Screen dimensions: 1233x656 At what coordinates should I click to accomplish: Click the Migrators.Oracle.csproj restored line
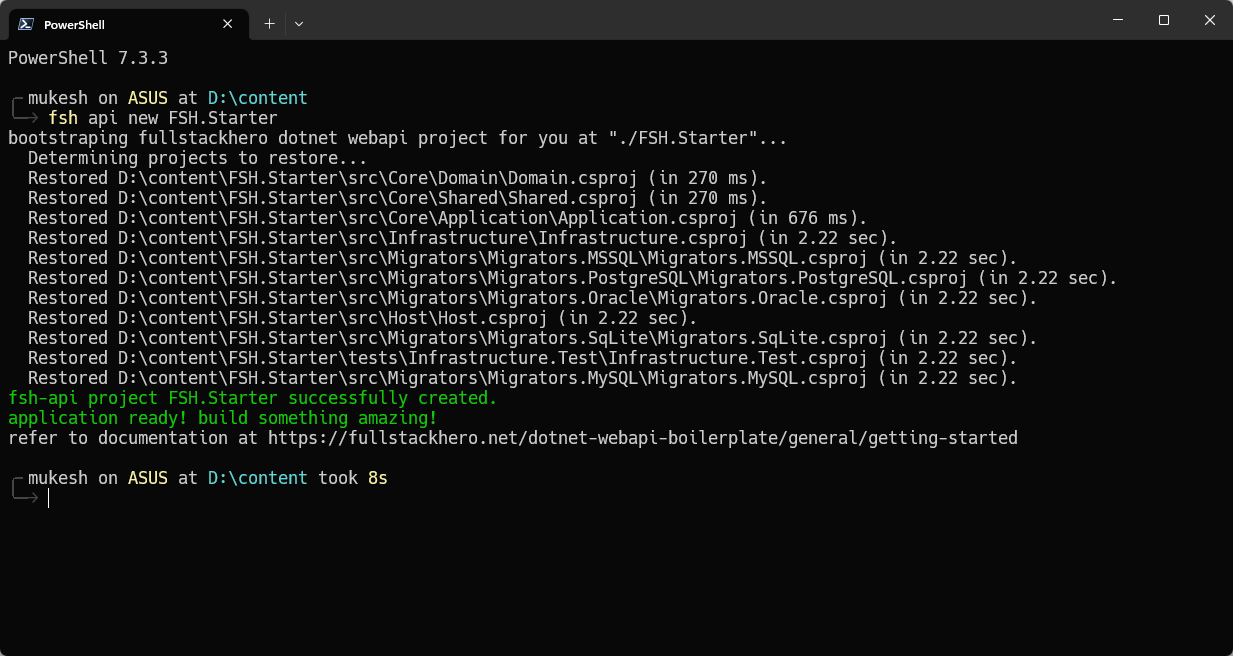[x=532, y=298]
